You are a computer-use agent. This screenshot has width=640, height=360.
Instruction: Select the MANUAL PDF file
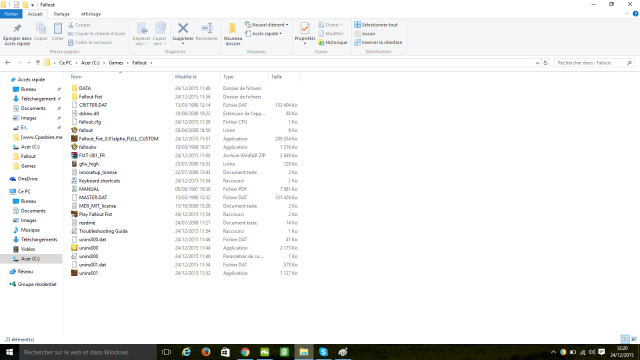(x=89, y=189)
